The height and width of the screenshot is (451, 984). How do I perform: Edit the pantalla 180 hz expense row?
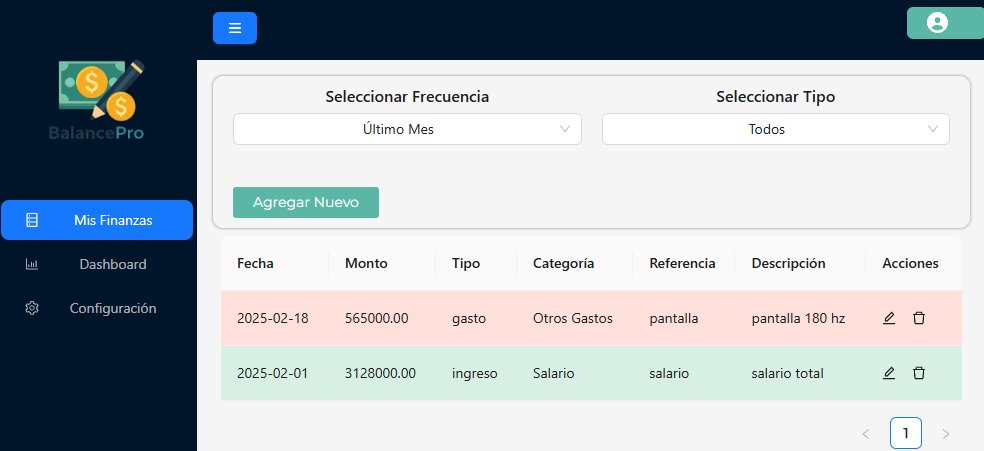tap(889, 318)
